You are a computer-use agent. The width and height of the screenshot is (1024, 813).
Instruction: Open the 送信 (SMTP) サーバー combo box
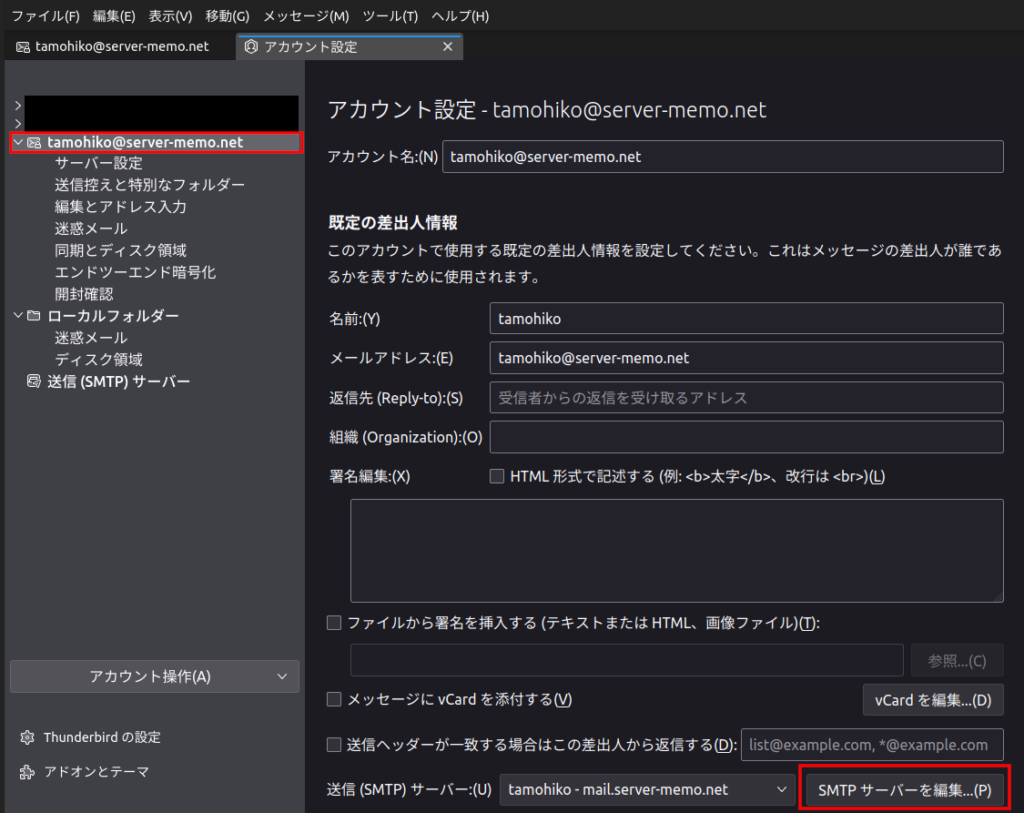pyautogui.click(x=645, y=788)
